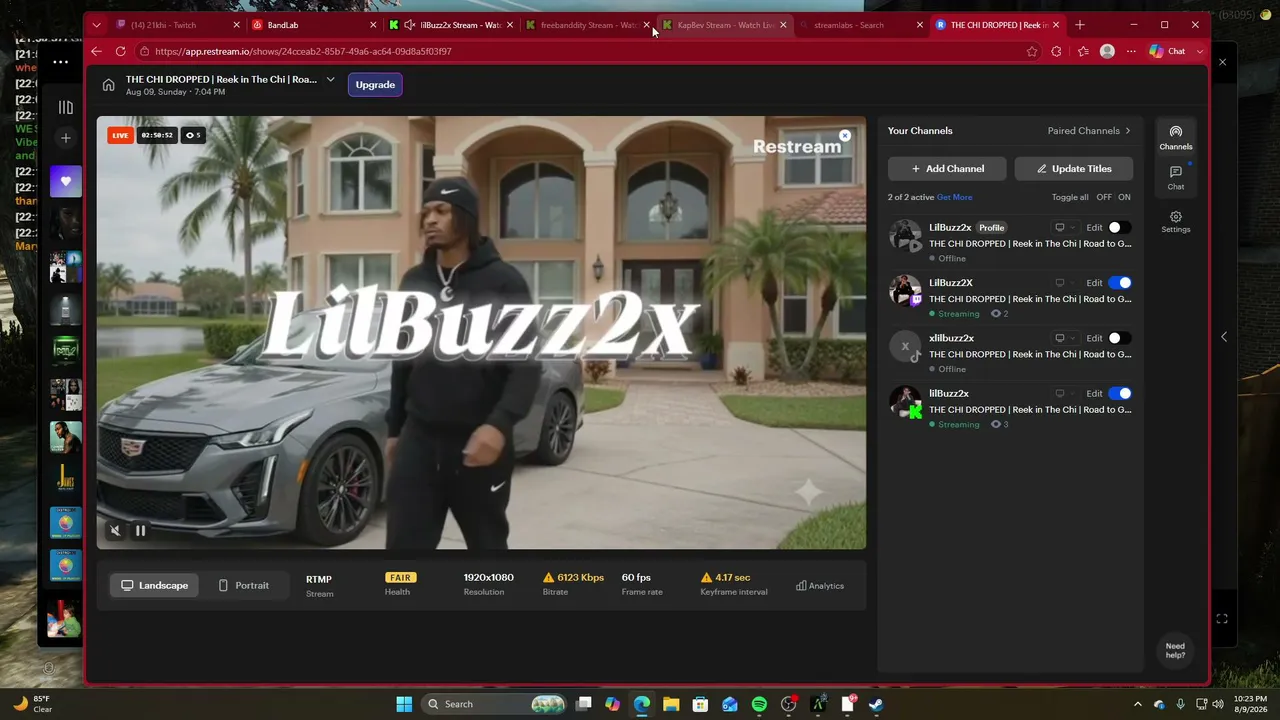1280x720 pixels.
Task: Click the FAIR health badge
Action: (x=400, y=578)
